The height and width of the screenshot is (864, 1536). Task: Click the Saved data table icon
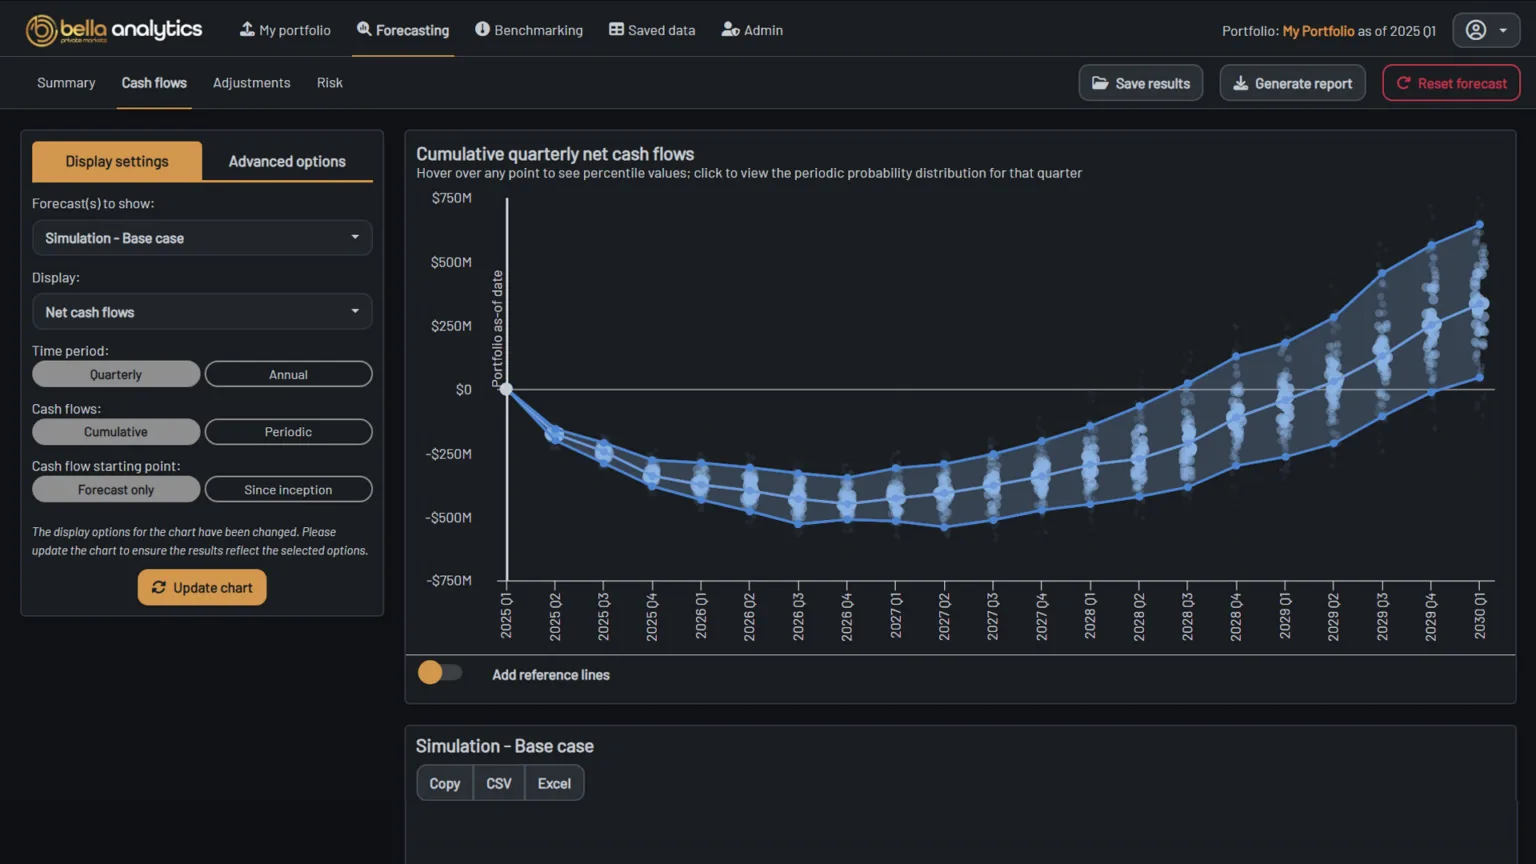[x=616, y=30]
